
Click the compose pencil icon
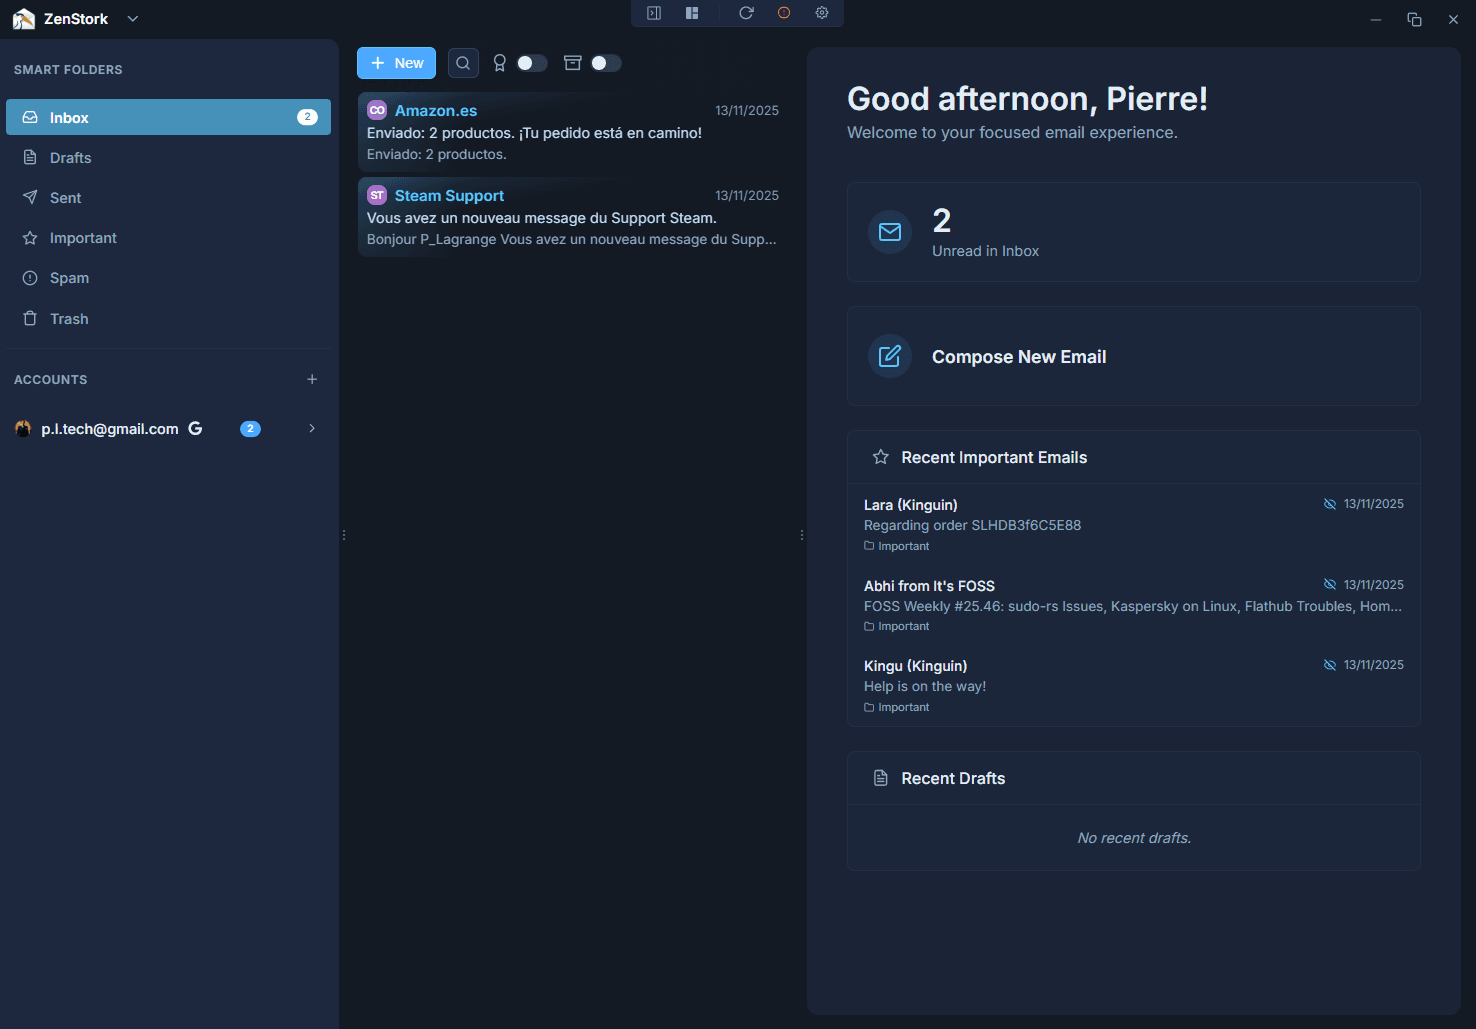pyautogui.click(x=889, y=356)
